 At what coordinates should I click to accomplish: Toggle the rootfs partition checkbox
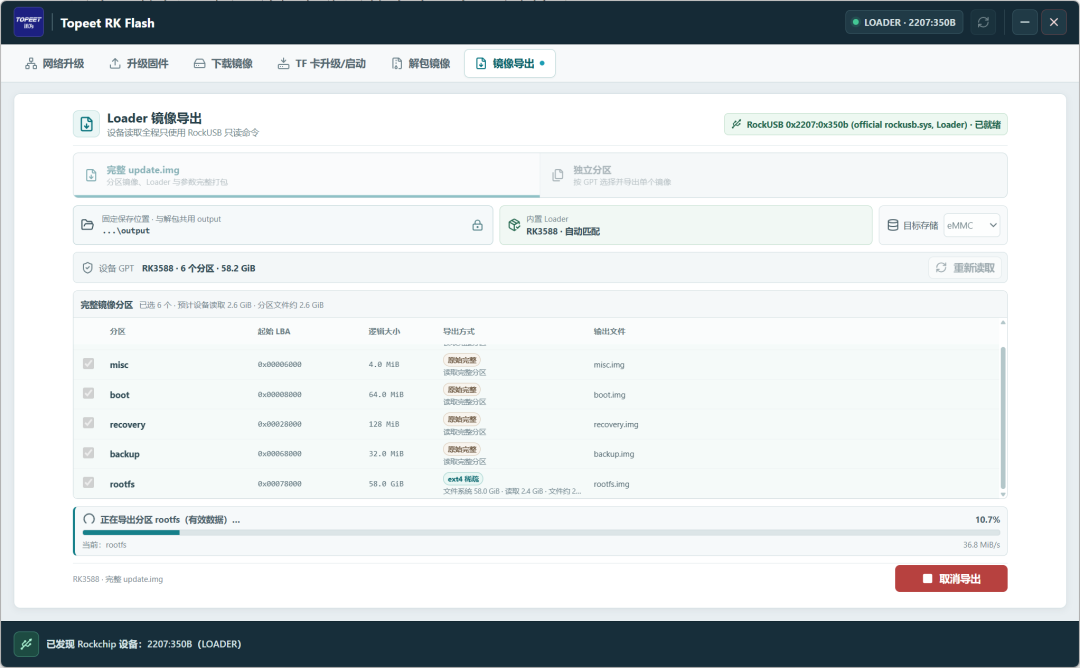89,483
